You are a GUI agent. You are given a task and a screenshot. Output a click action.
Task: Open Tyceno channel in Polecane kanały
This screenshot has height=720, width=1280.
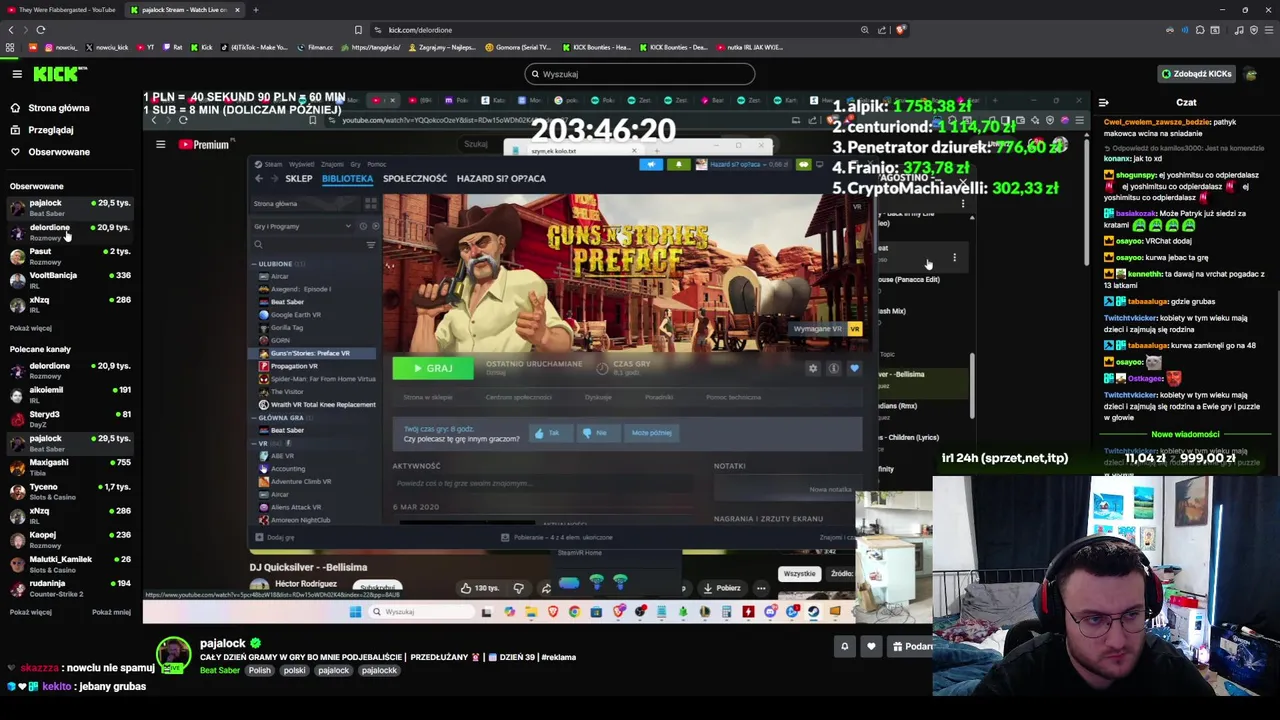click(70, 491)
